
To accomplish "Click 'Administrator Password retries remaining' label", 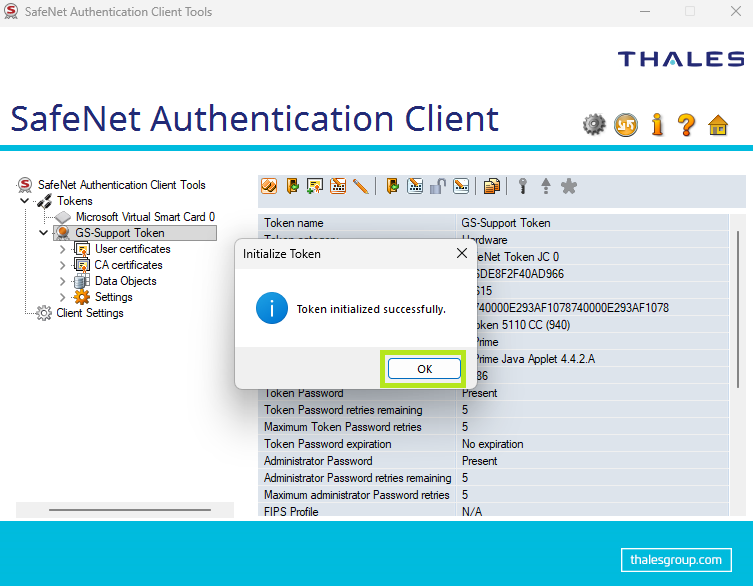I will [356, 478].
